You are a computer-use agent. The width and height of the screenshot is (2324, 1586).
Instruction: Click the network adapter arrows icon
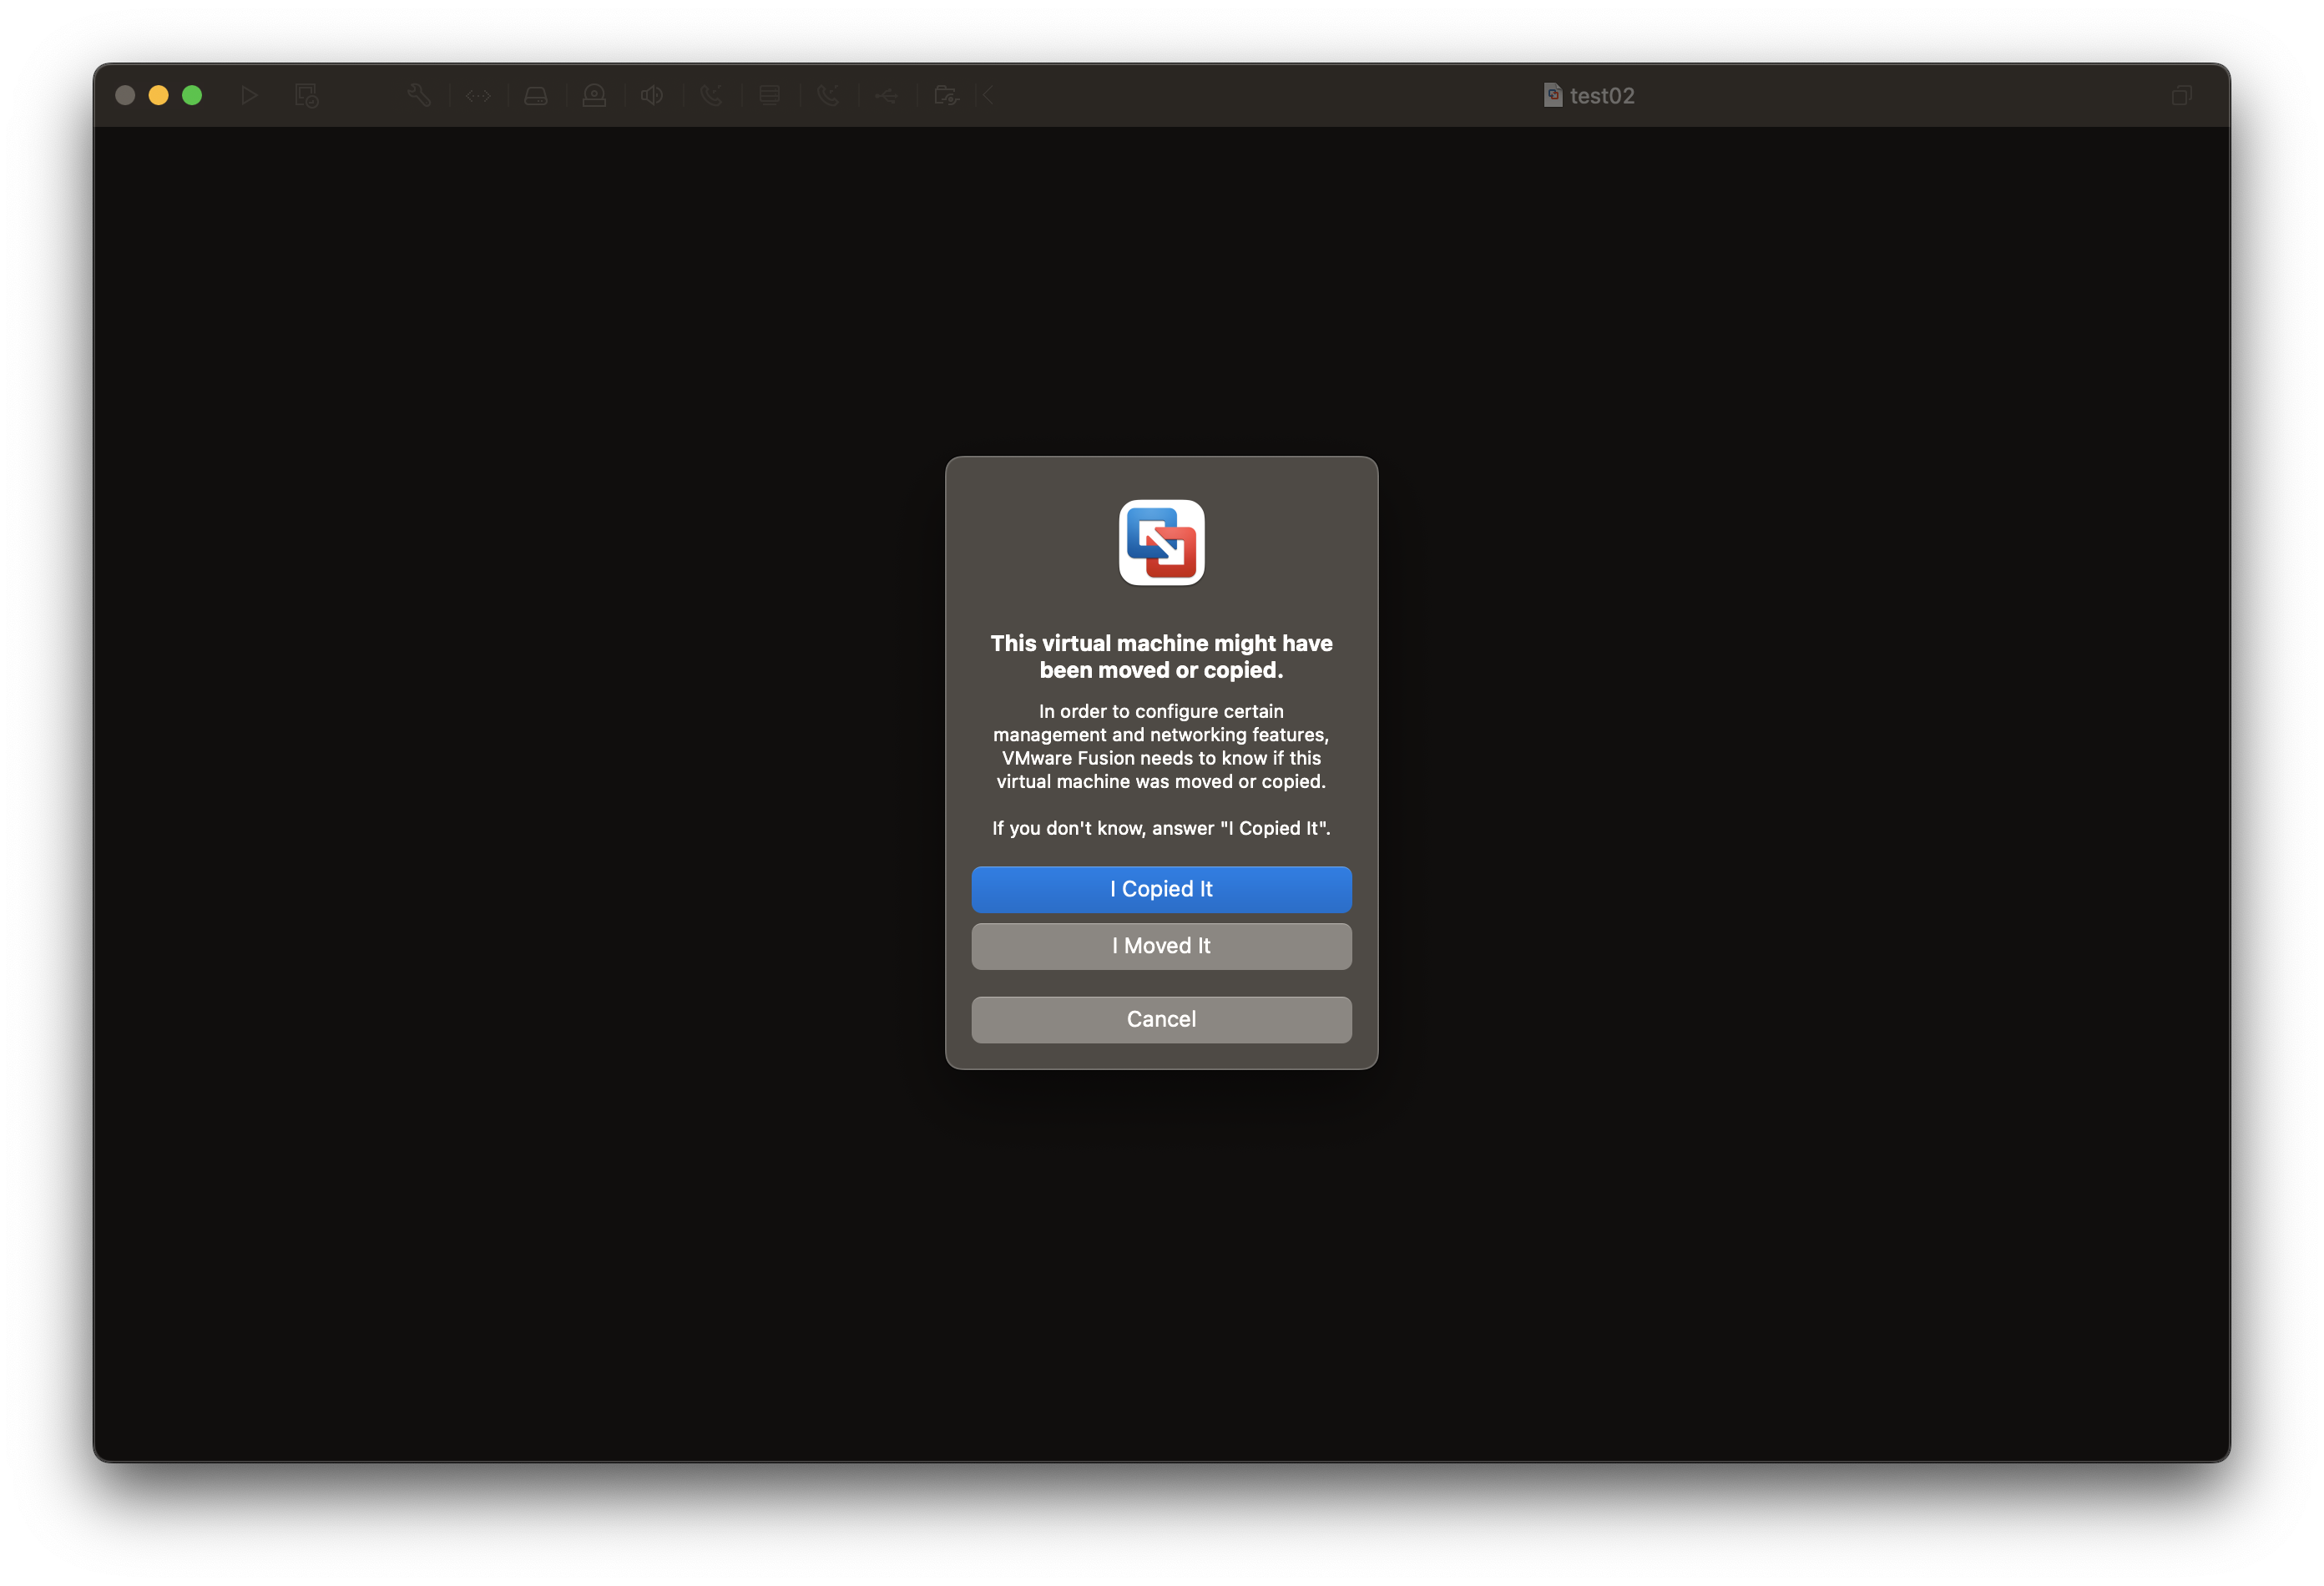[478, 95]
